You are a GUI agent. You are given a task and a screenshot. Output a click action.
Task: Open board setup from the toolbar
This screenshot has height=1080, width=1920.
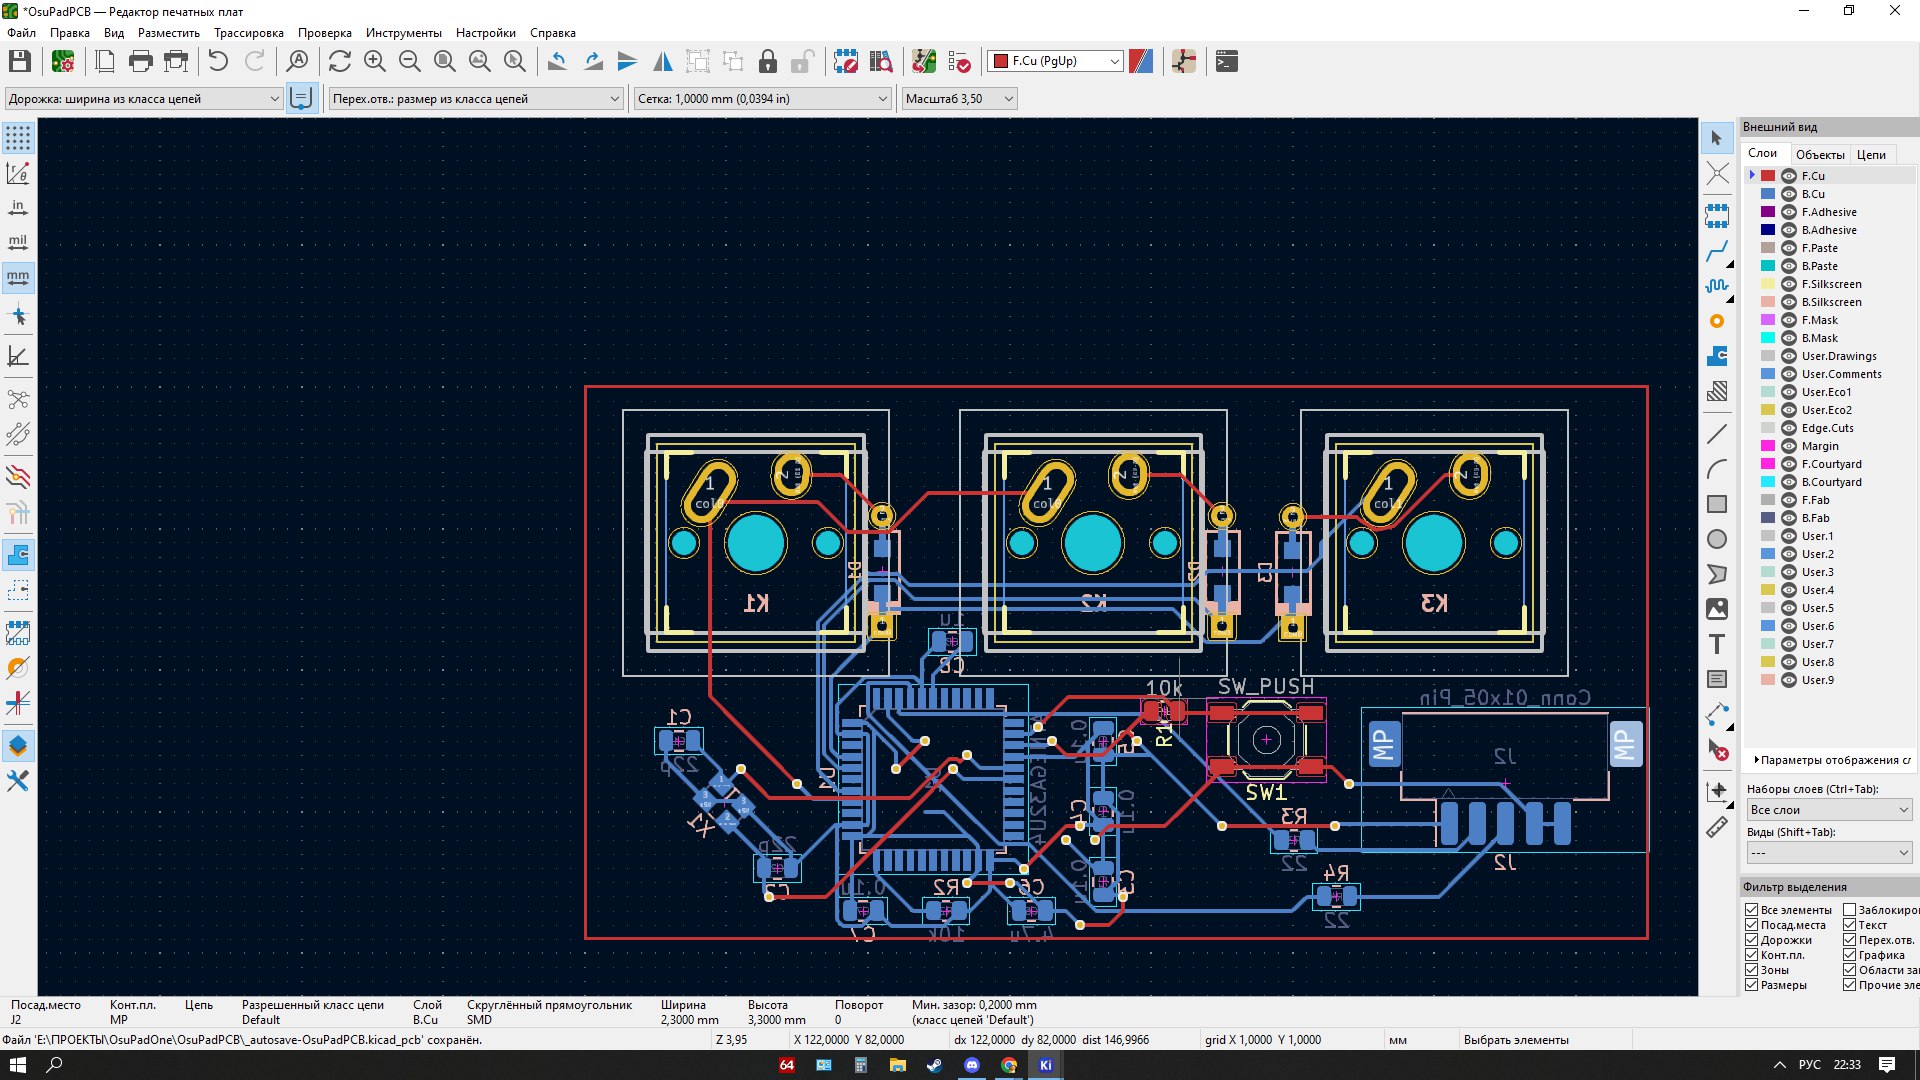pyautogui.click(x=63, y=61)
